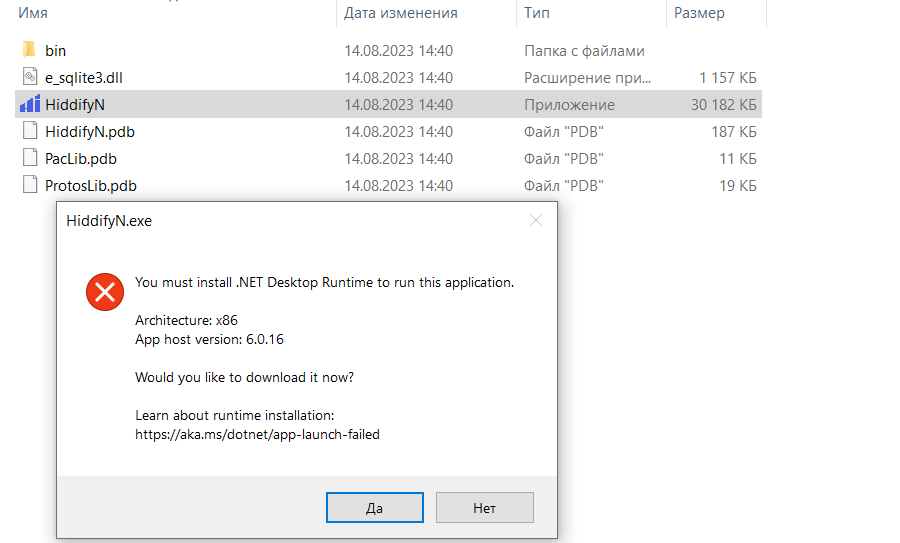Click the Папка с файлами type cell
The height and width of the screenshot is (543, 900).
point(584,51)
